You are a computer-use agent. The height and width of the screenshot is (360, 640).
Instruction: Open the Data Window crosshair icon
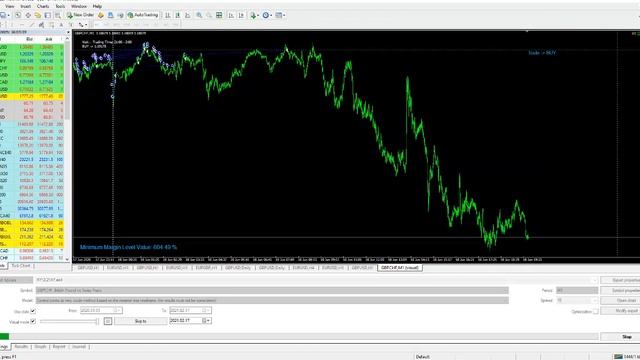click(28, 15)
